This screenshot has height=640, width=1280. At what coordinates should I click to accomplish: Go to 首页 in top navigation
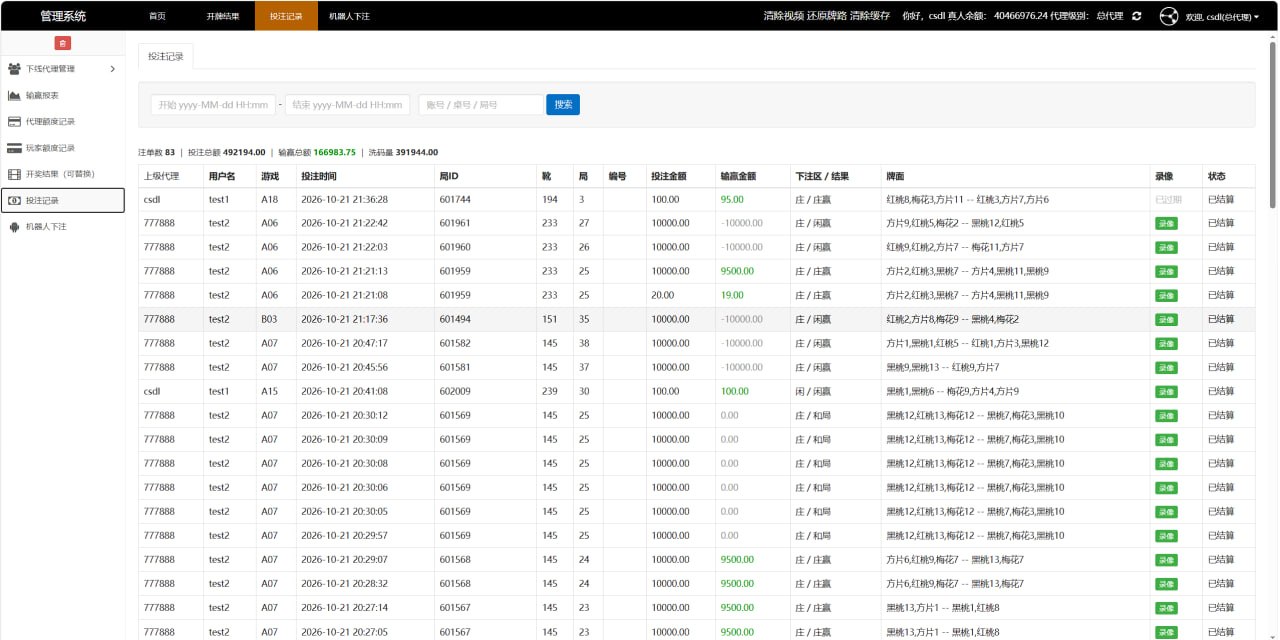pos(157,17)
